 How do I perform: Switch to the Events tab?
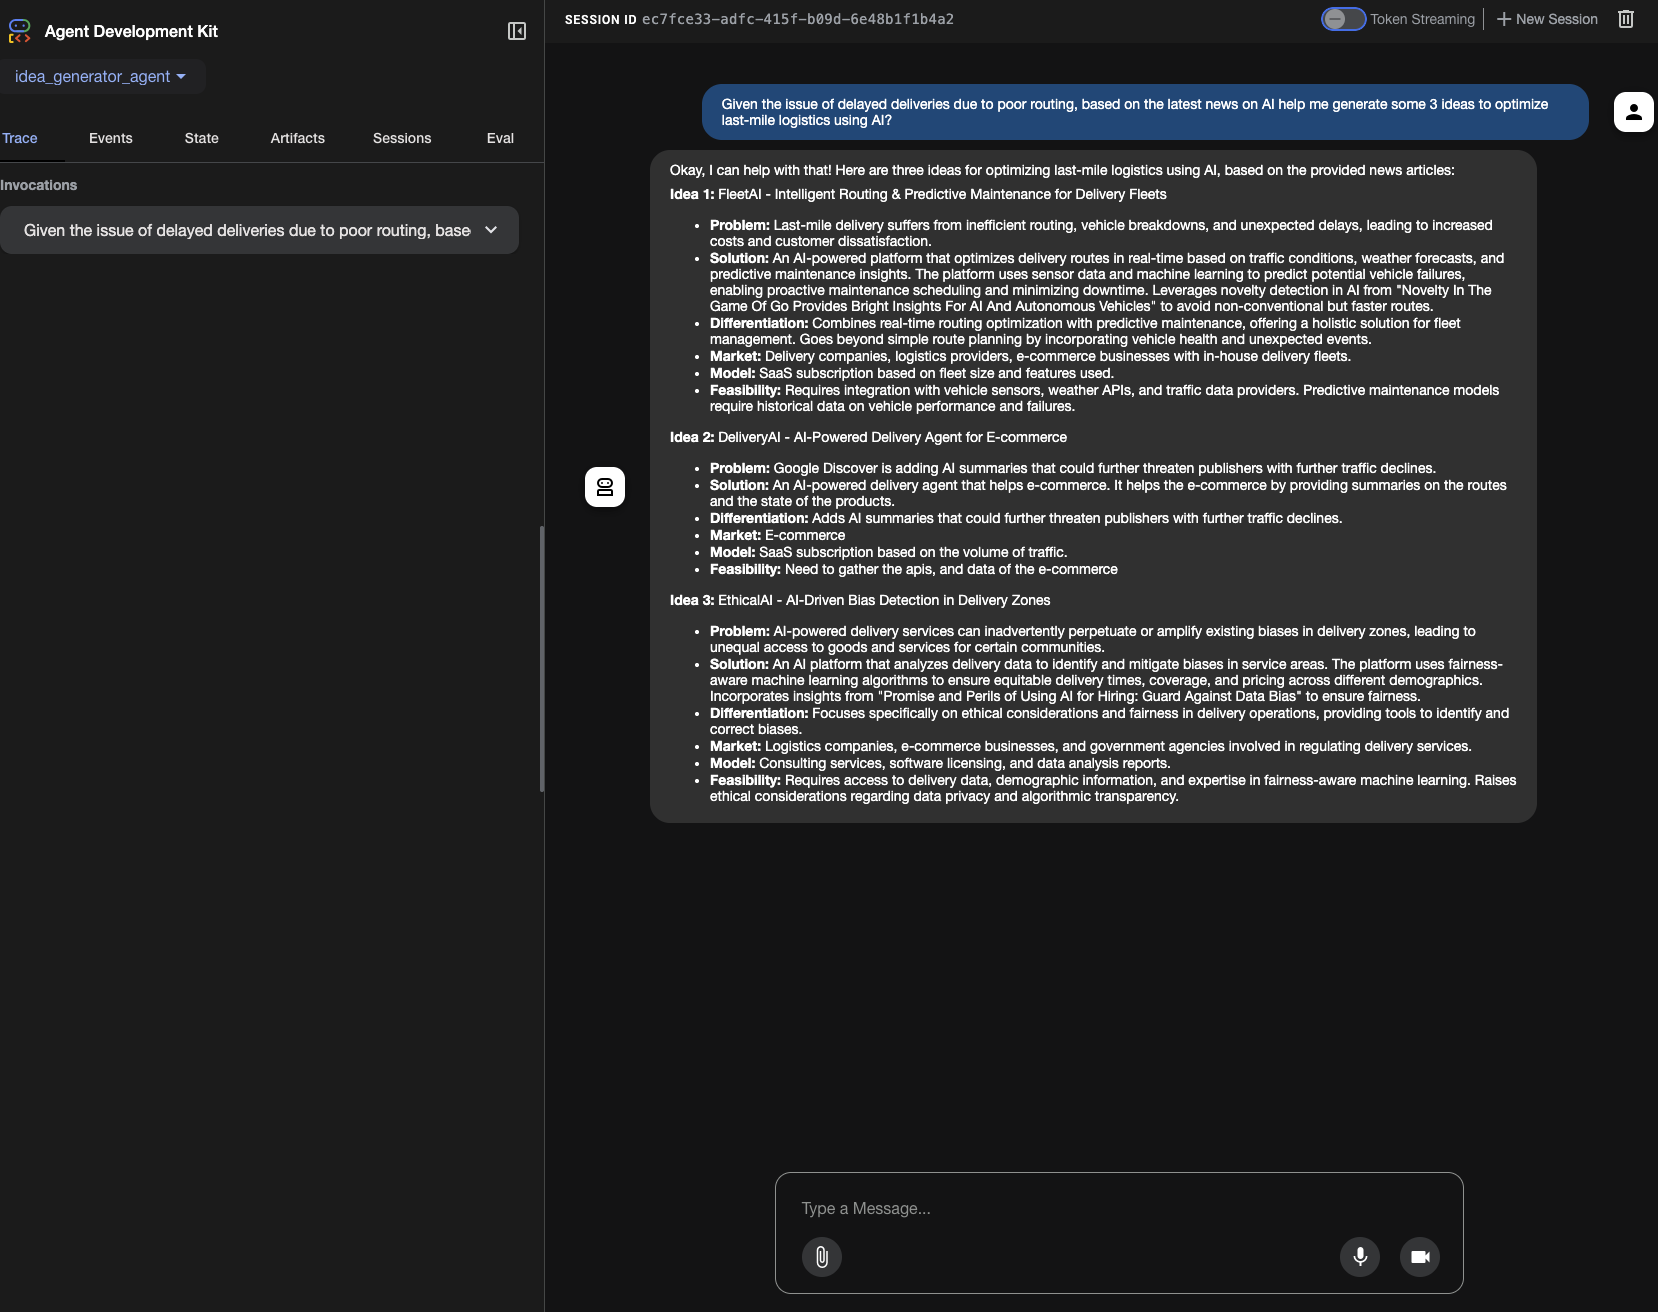point(110,138)
